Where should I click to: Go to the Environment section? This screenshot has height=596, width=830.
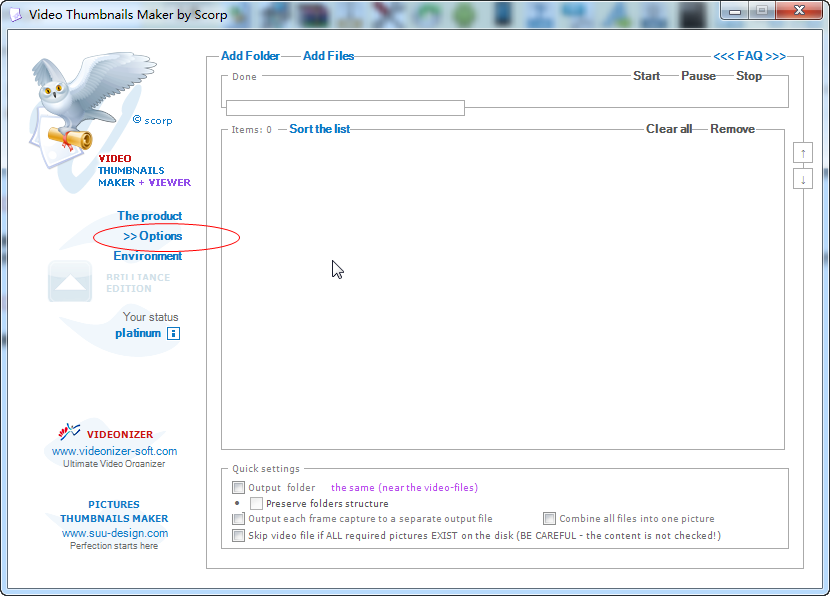tap(148, 256)
